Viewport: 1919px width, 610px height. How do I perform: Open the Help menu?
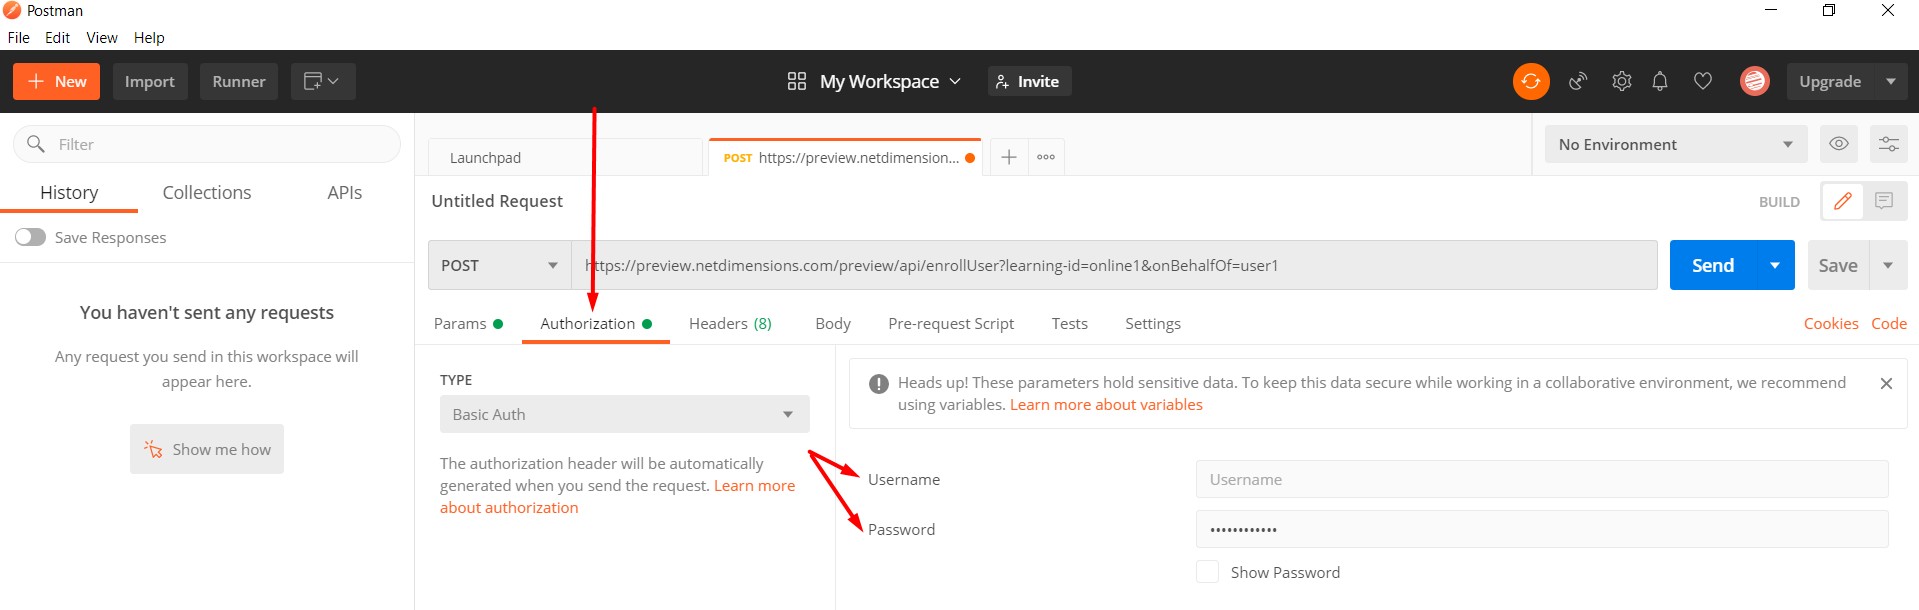click(x=149, y=38)
